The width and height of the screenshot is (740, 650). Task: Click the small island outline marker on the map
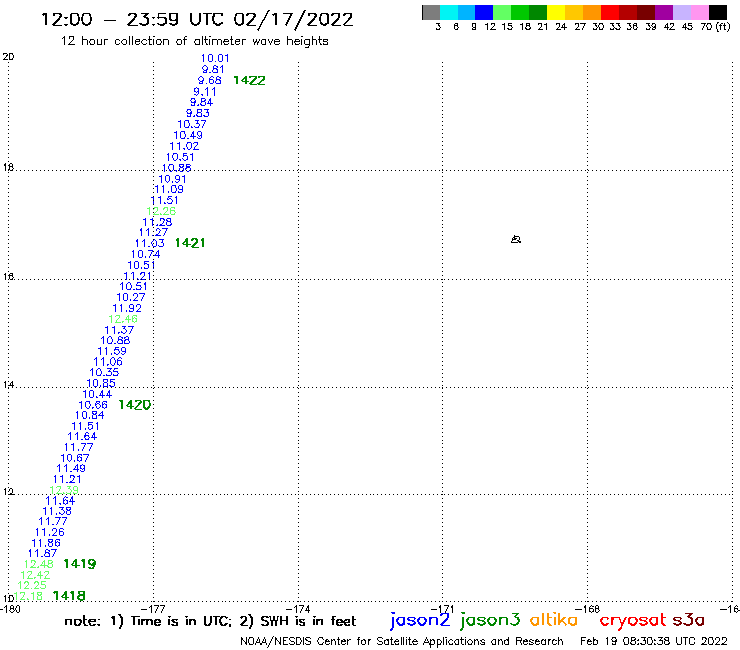click(x=516, y=240)
